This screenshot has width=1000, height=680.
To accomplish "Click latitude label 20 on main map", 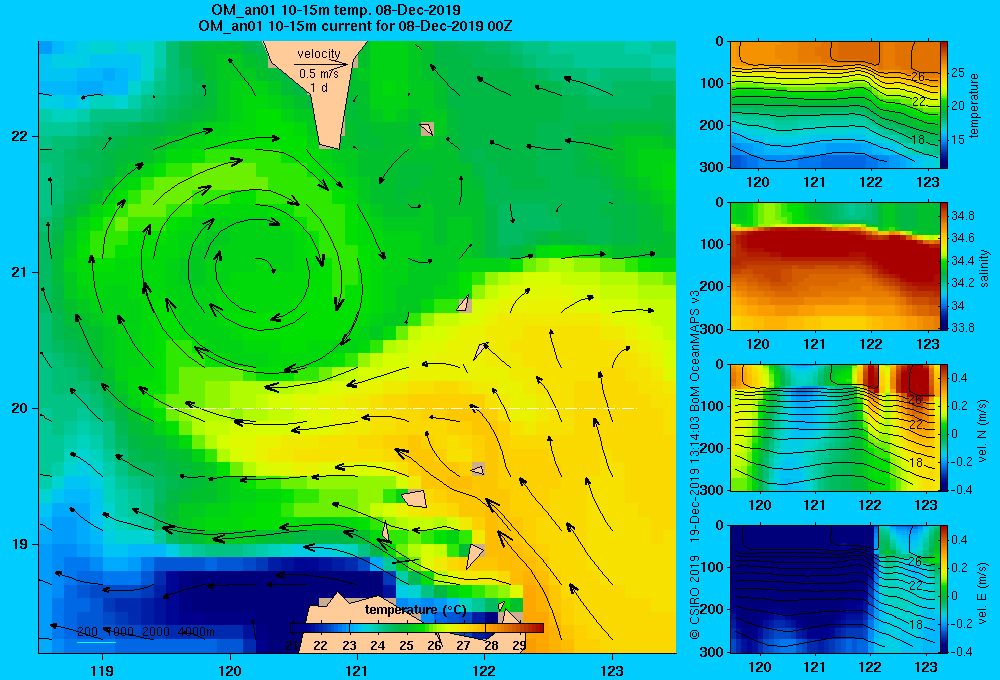I will (x=20, y=408).
